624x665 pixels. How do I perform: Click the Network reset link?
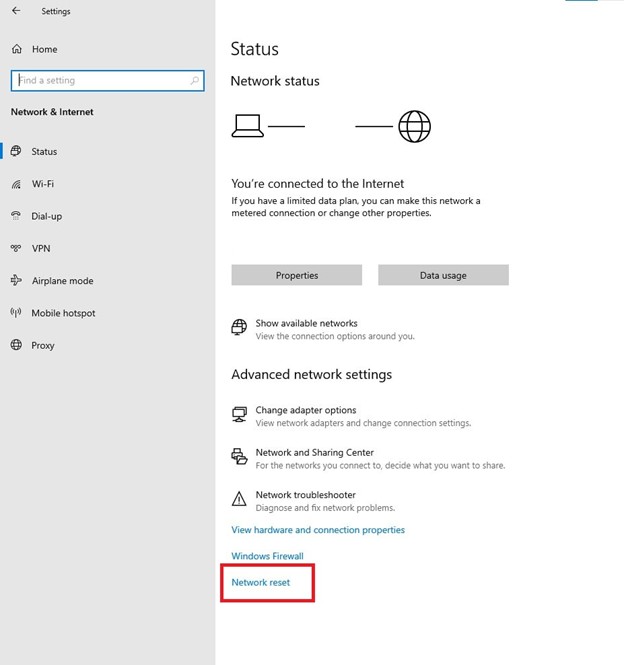point(260,582)
